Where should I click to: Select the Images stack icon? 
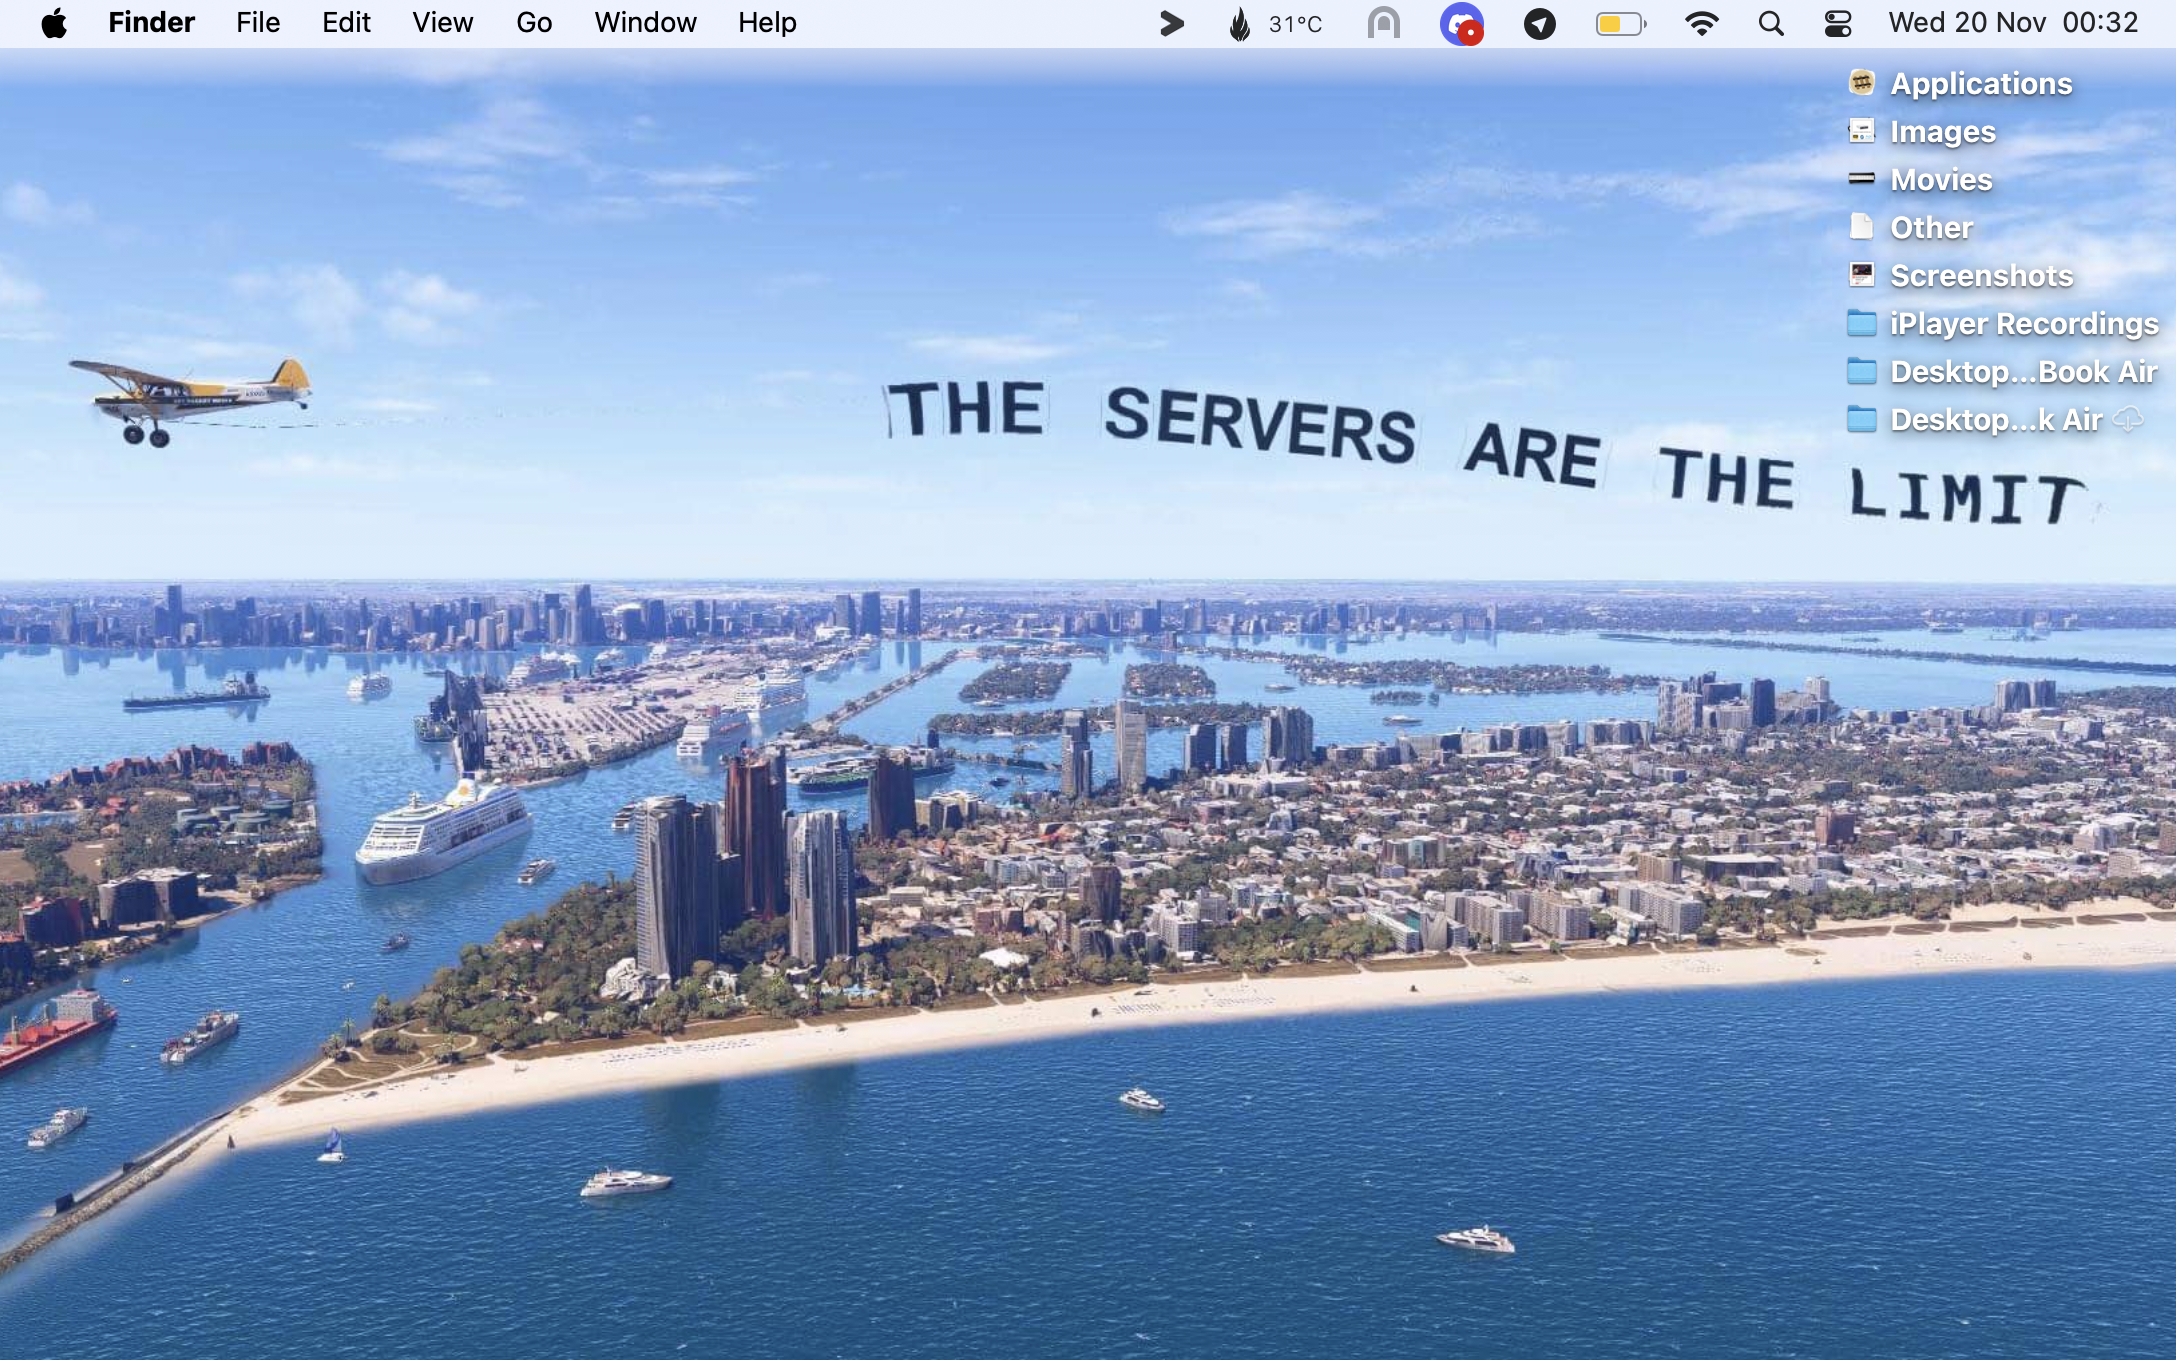[1861, 130]
